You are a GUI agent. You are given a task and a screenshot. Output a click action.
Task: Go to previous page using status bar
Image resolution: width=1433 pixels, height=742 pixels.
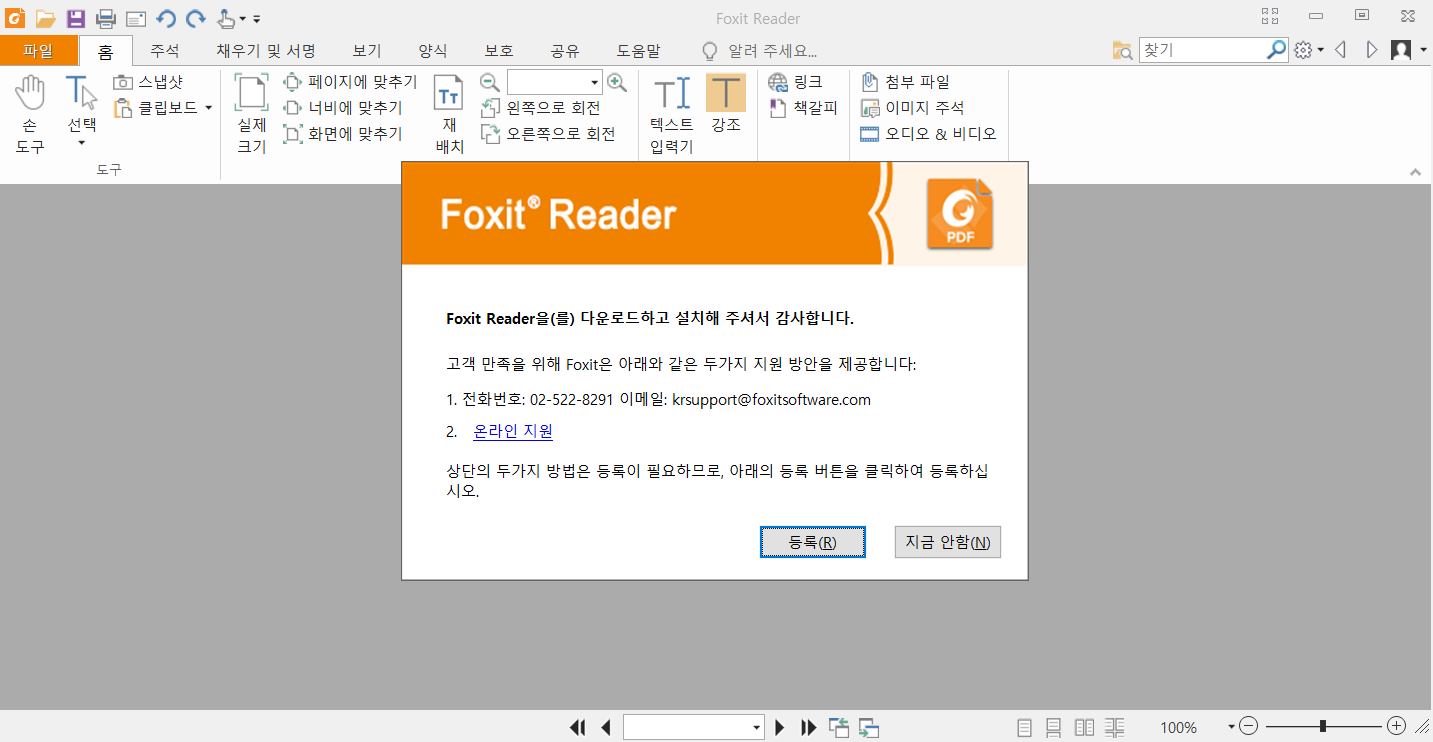(x=606, y=727)
